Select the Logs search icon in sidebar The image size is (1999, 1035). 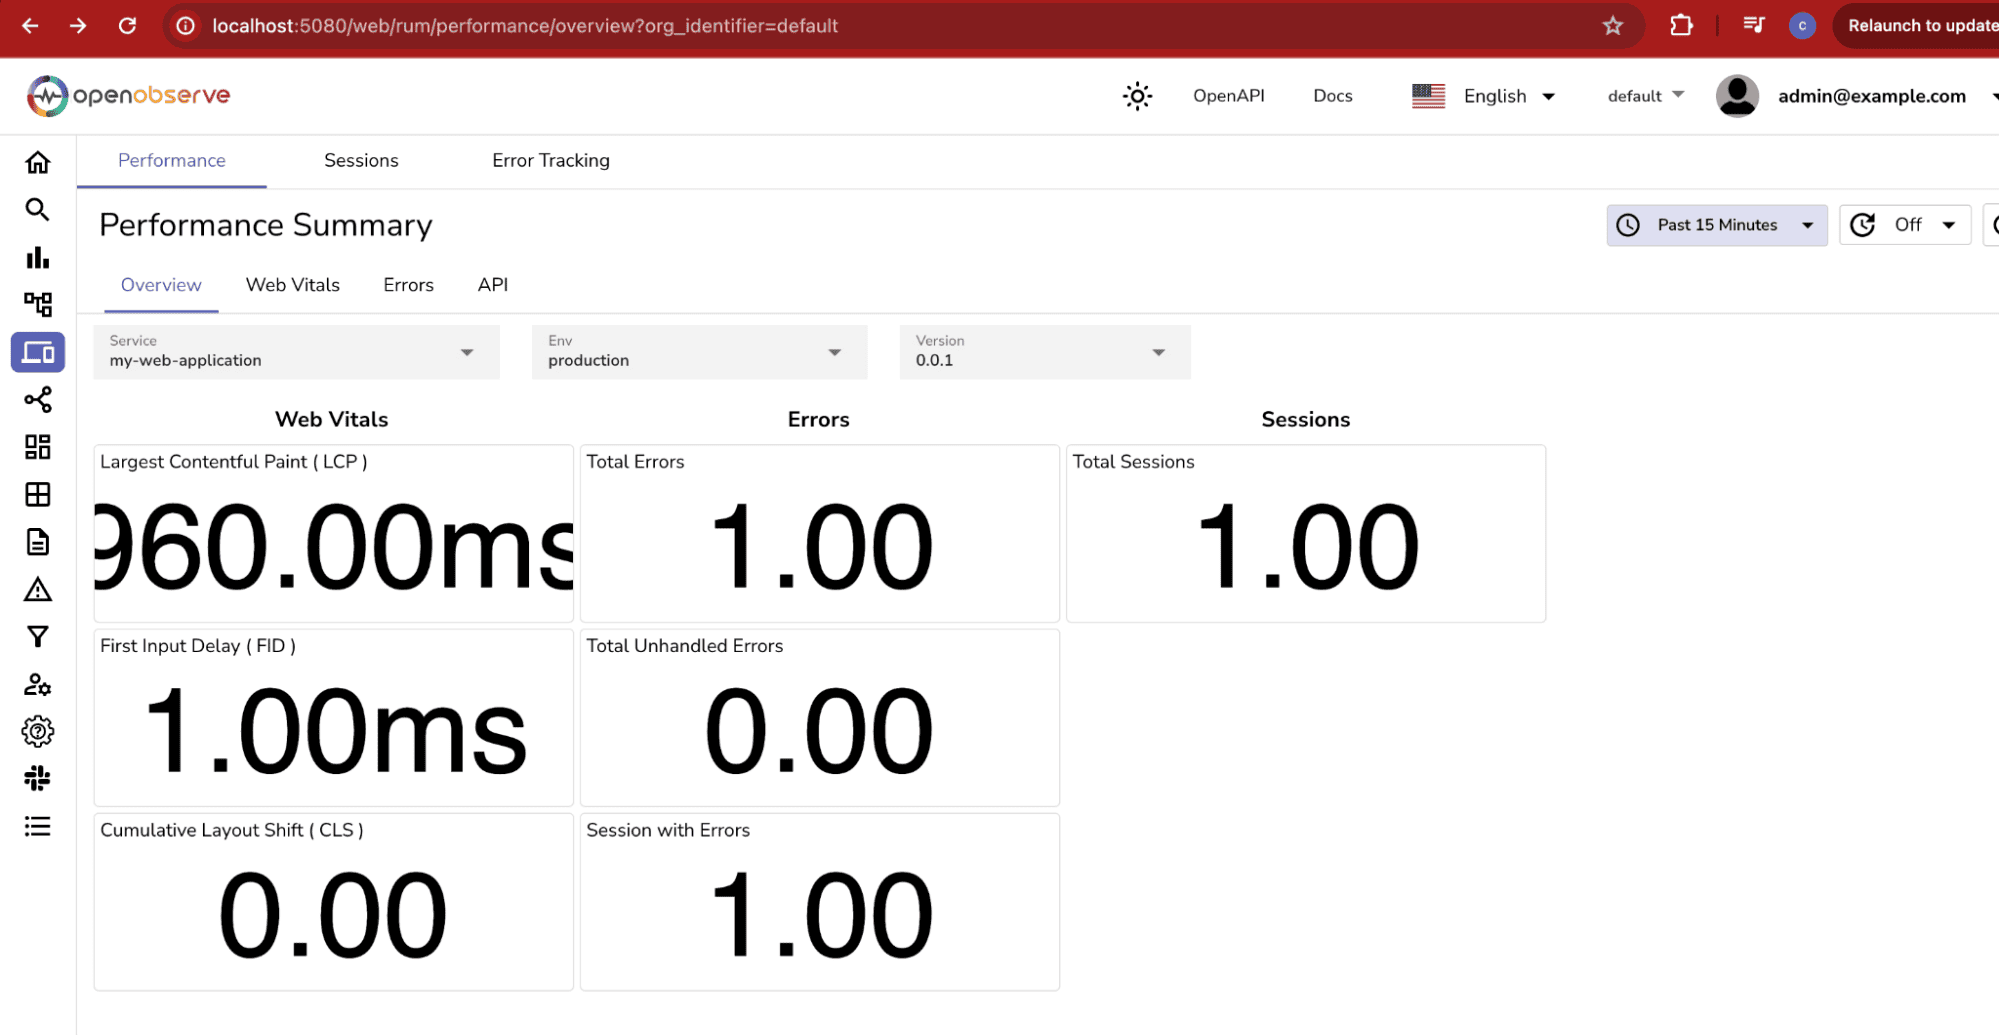(x=37, y=210)
